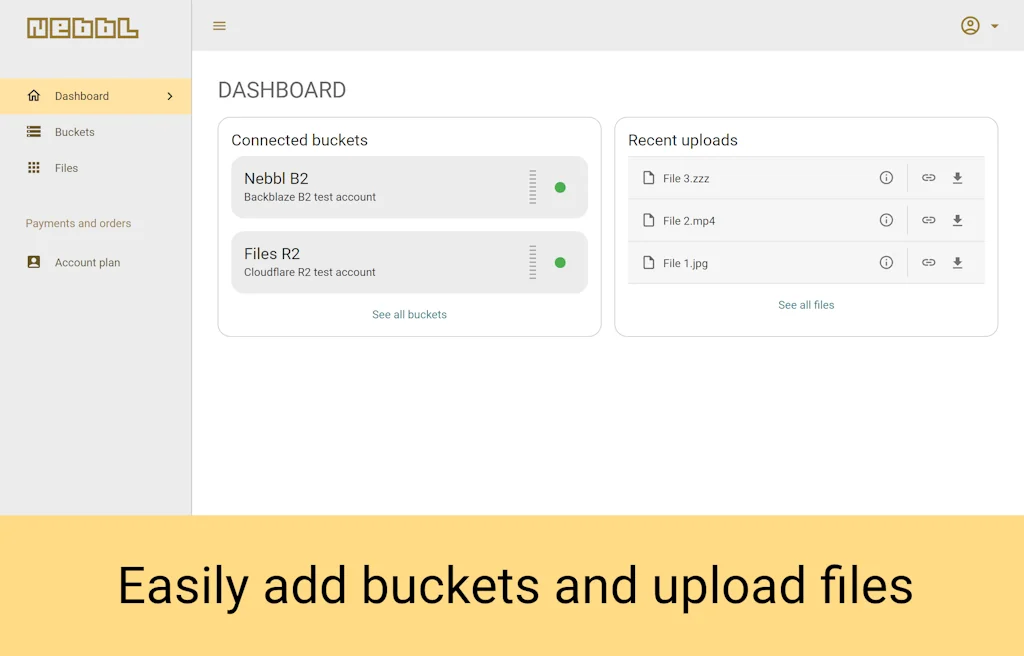
Task: Download File 1.jpg
Action: coord(957,263)
